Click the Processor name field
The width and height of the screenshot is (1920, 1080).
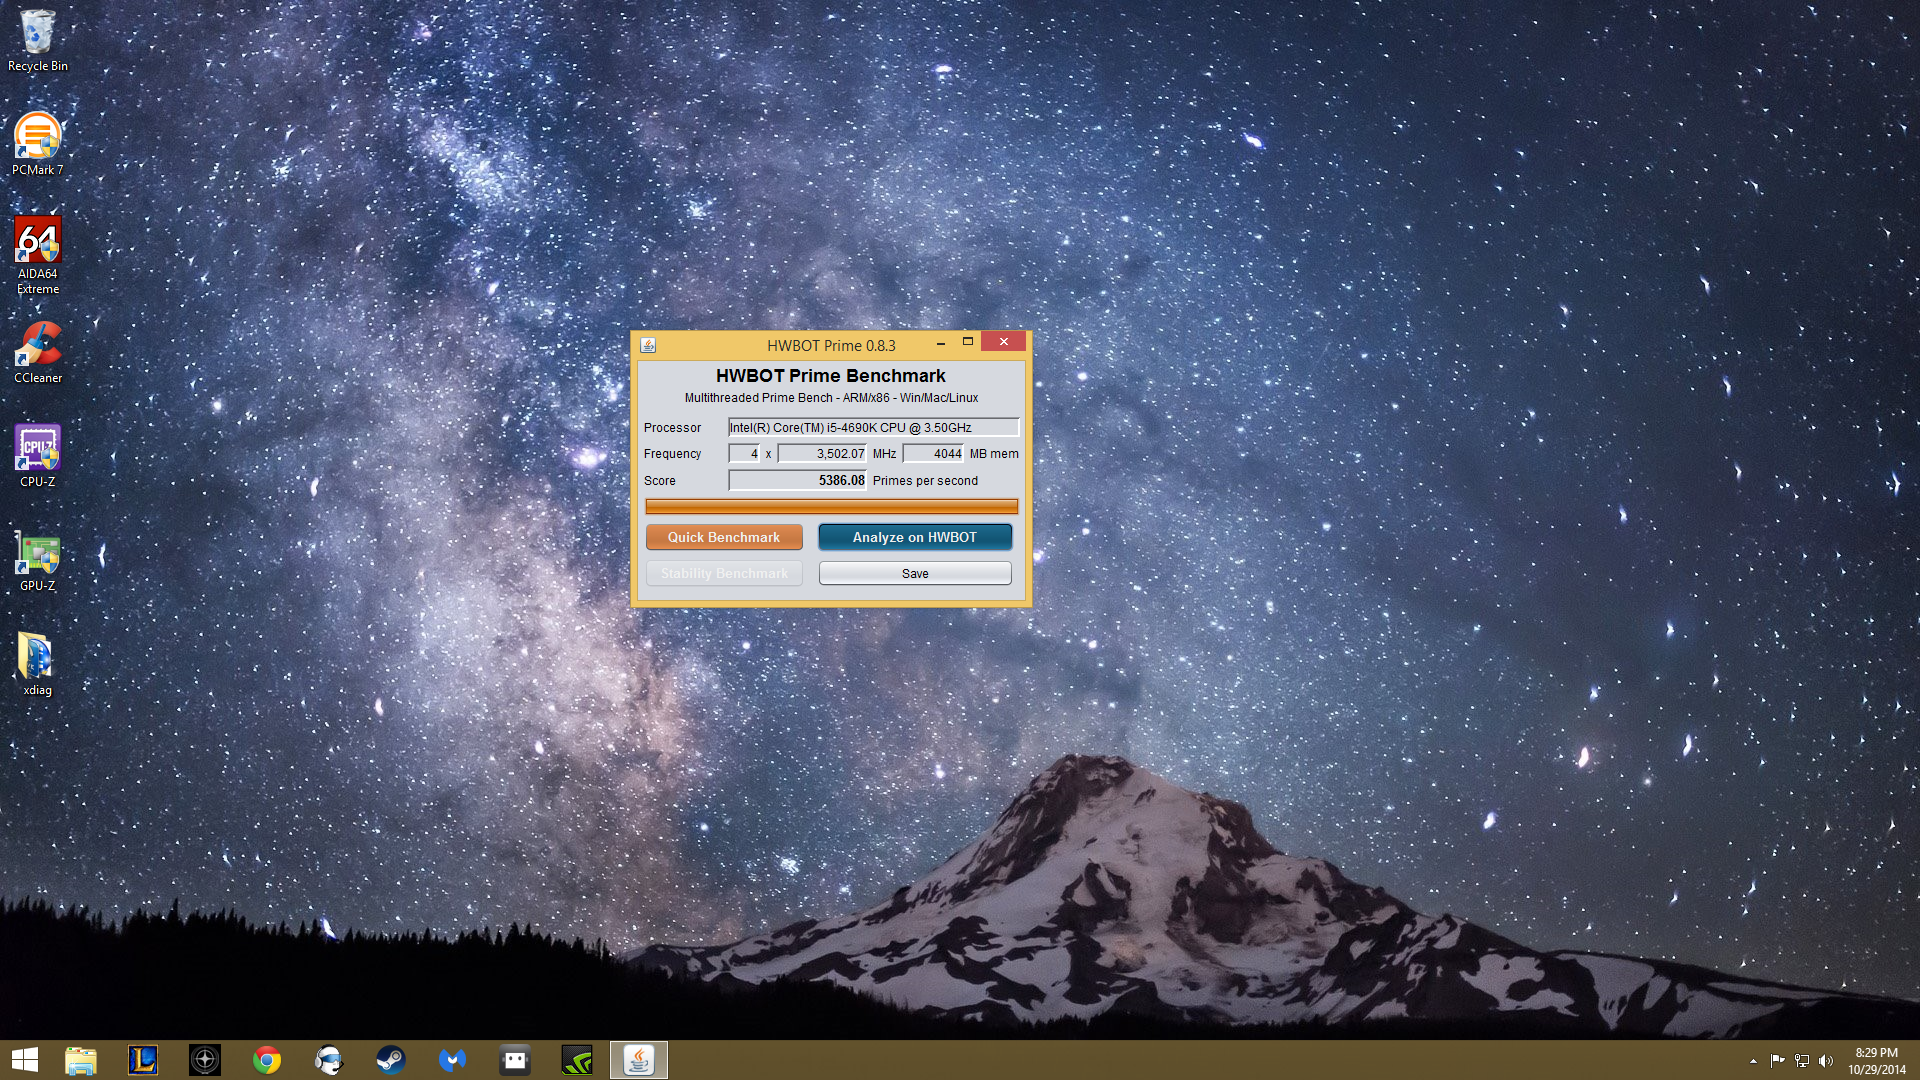[873, 427]
